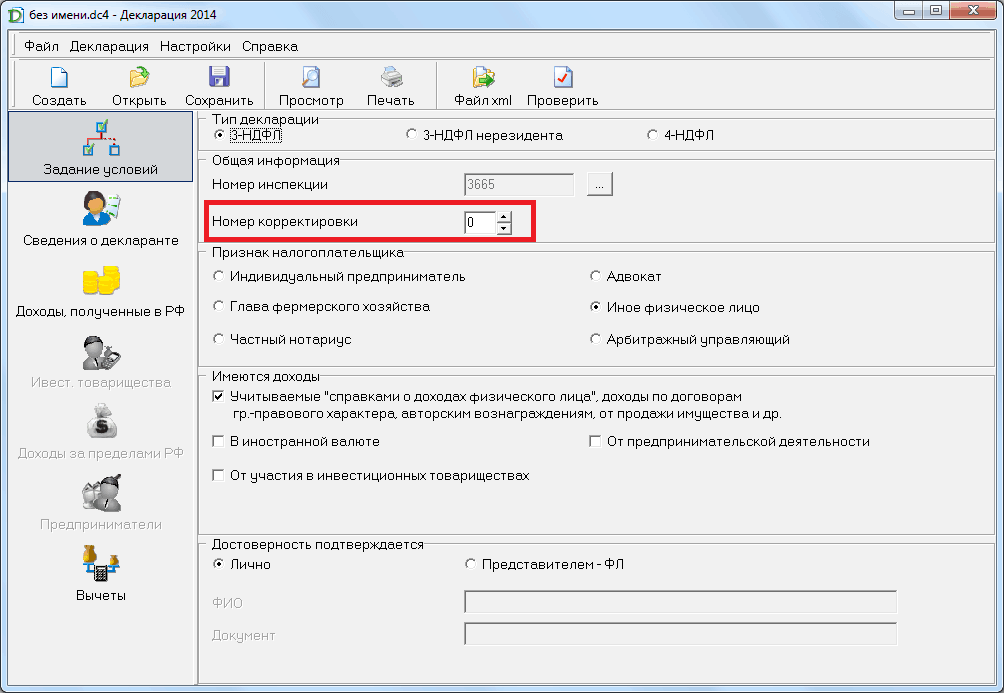1004x693 pixels.
Task: Check От предпринимательской деятельности income option
Action: point(596,441)
